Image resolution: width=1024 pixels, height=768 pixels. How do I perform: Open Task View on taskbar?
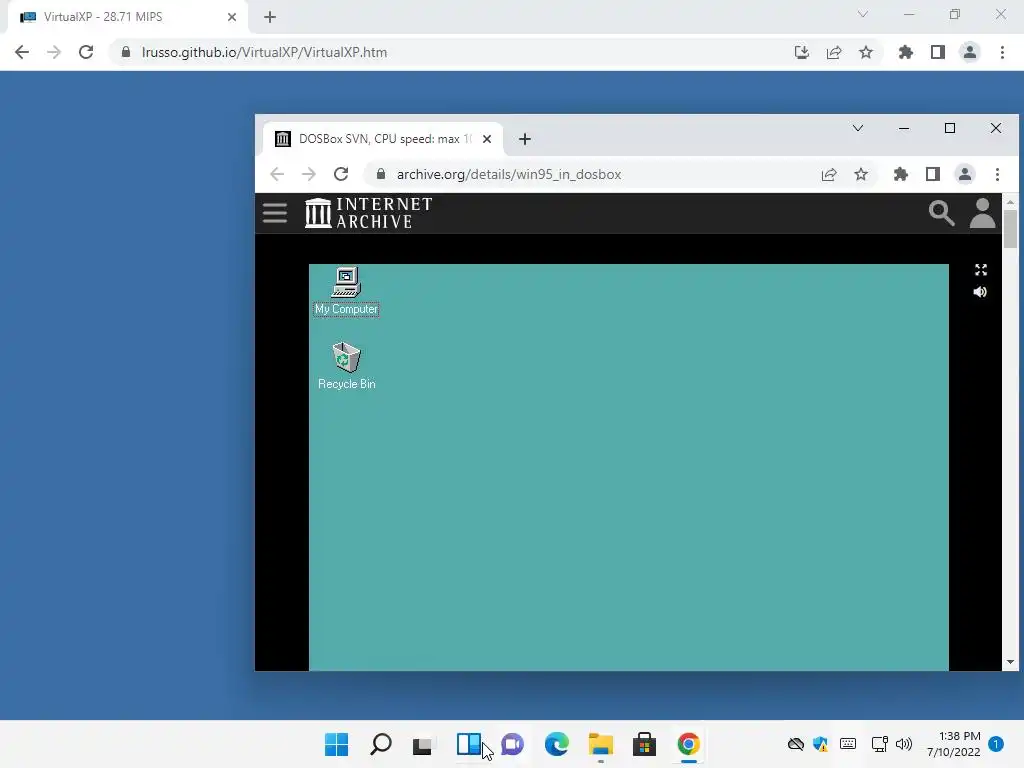pyautogui.click(x=423, y=744)
